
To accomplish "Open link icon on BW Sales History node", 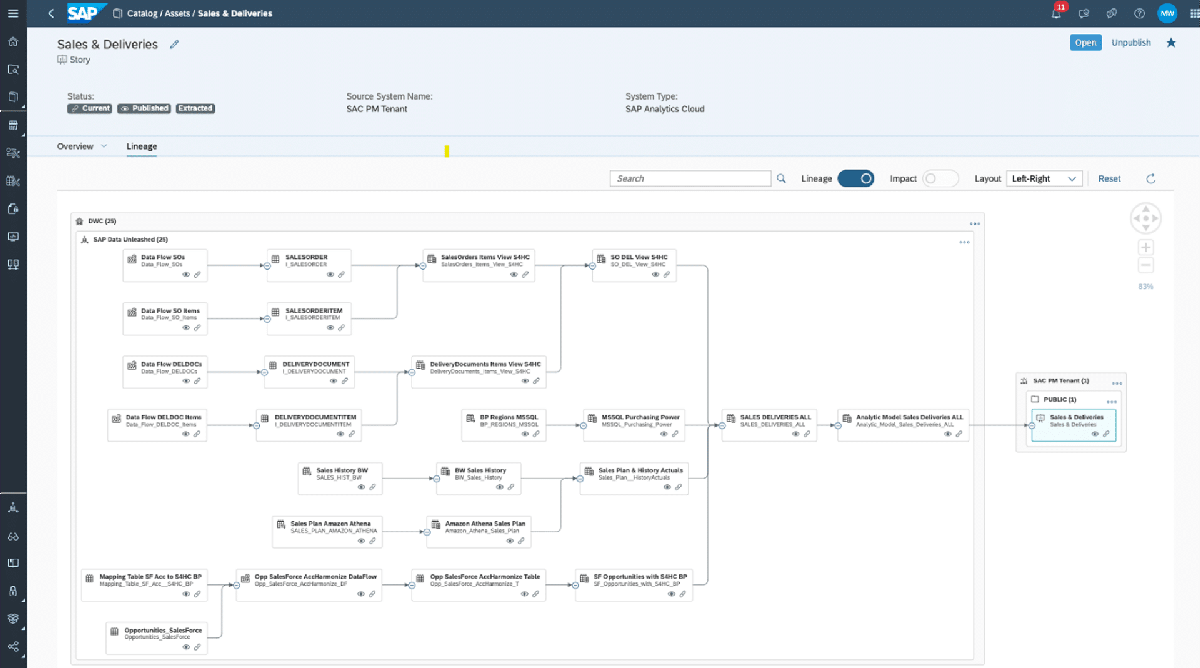I will click(x=511, y=486).
